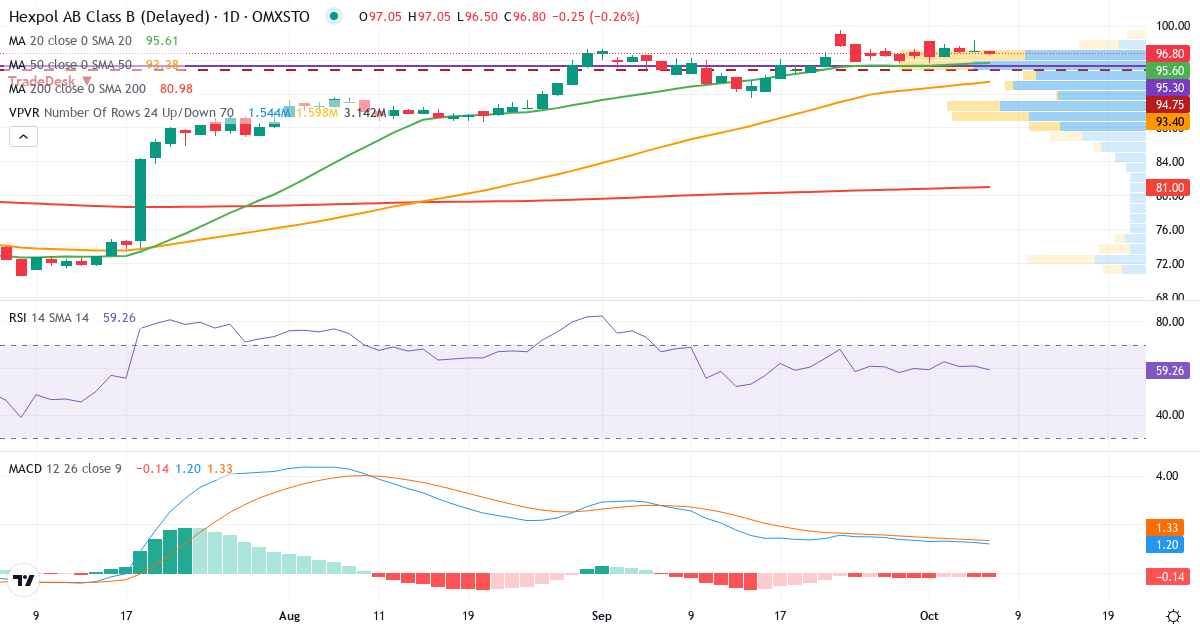Click the open price O97.05 value

(379, 17)
